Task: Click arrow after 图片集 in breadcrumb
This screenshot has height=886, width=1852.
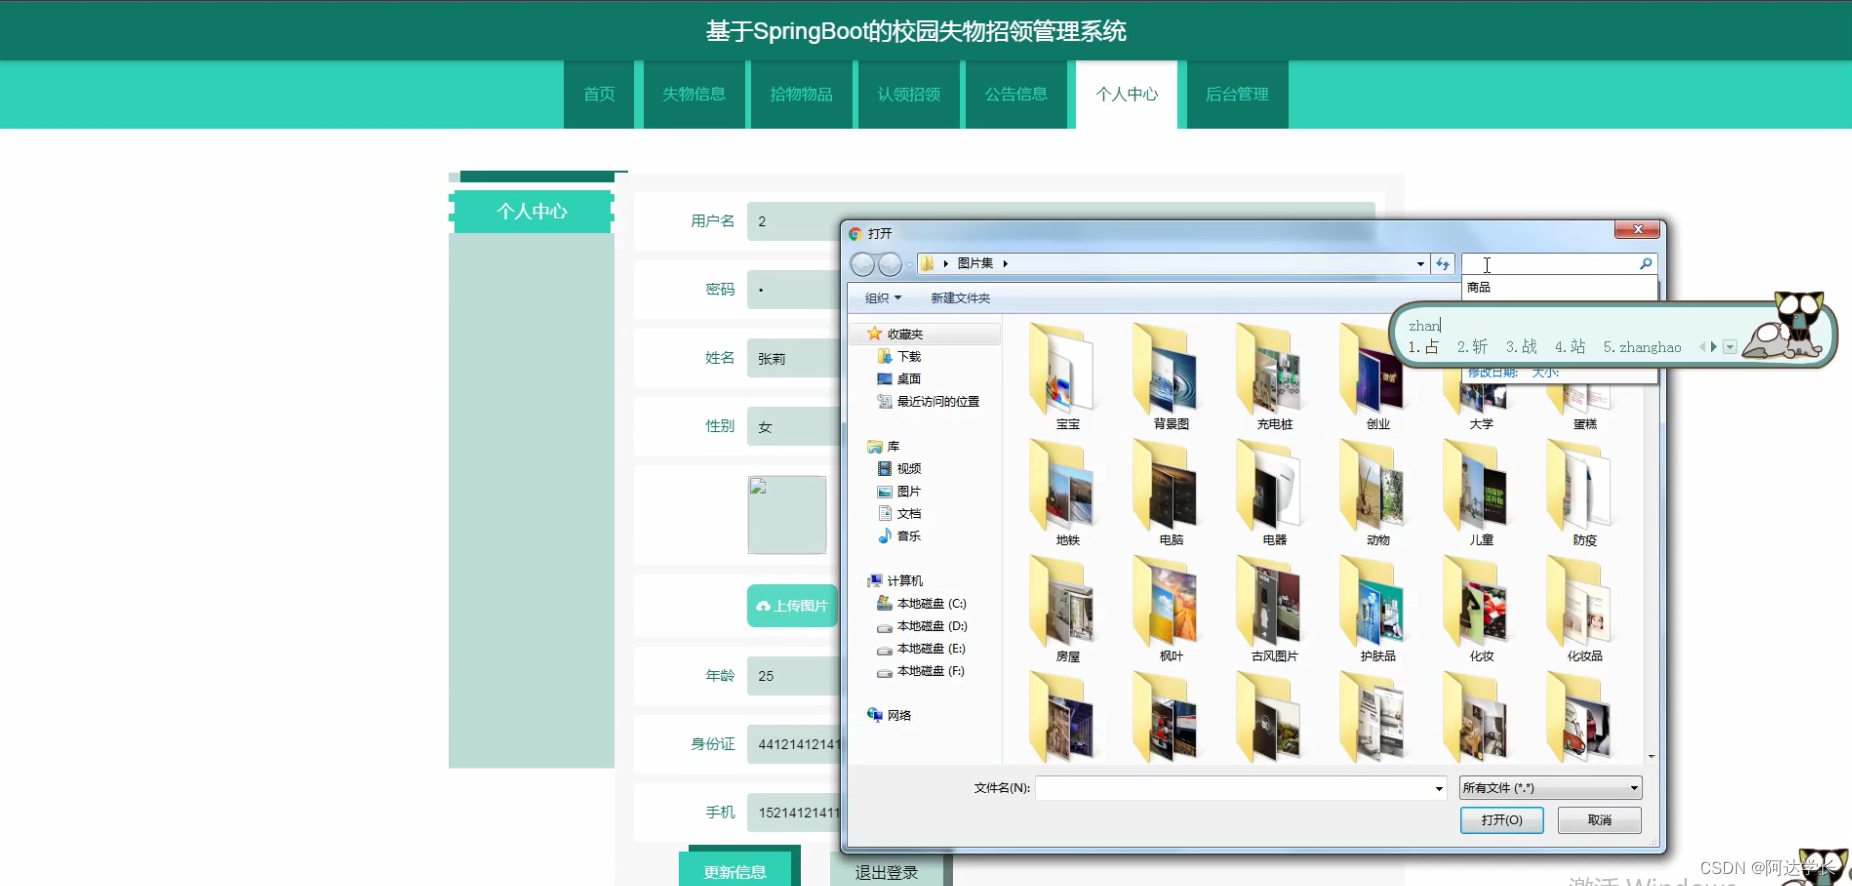Action: (x=1005, y=264)
